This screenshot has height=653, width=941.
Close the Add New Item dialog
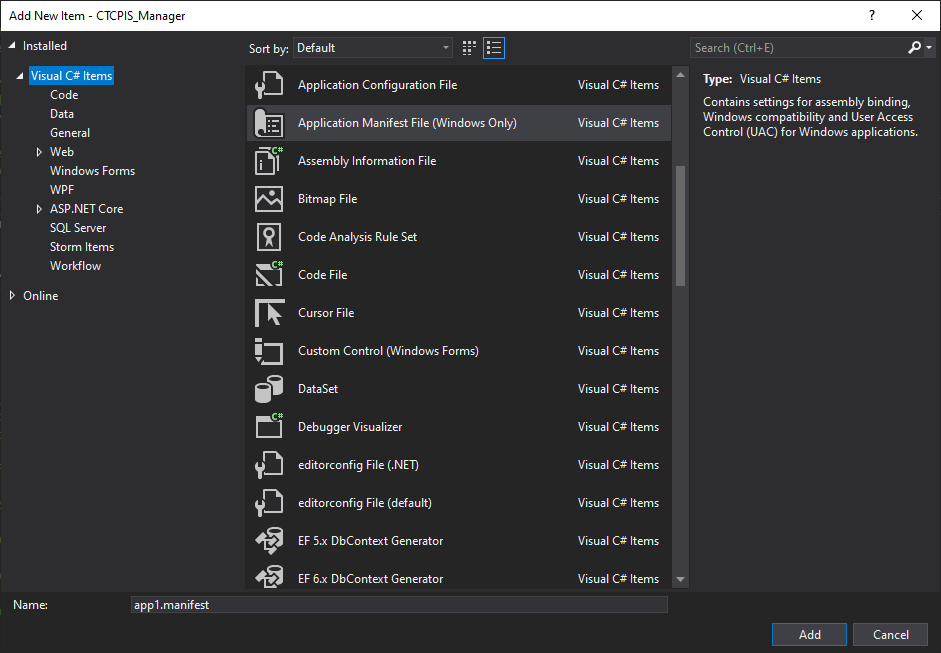(917, 16)
